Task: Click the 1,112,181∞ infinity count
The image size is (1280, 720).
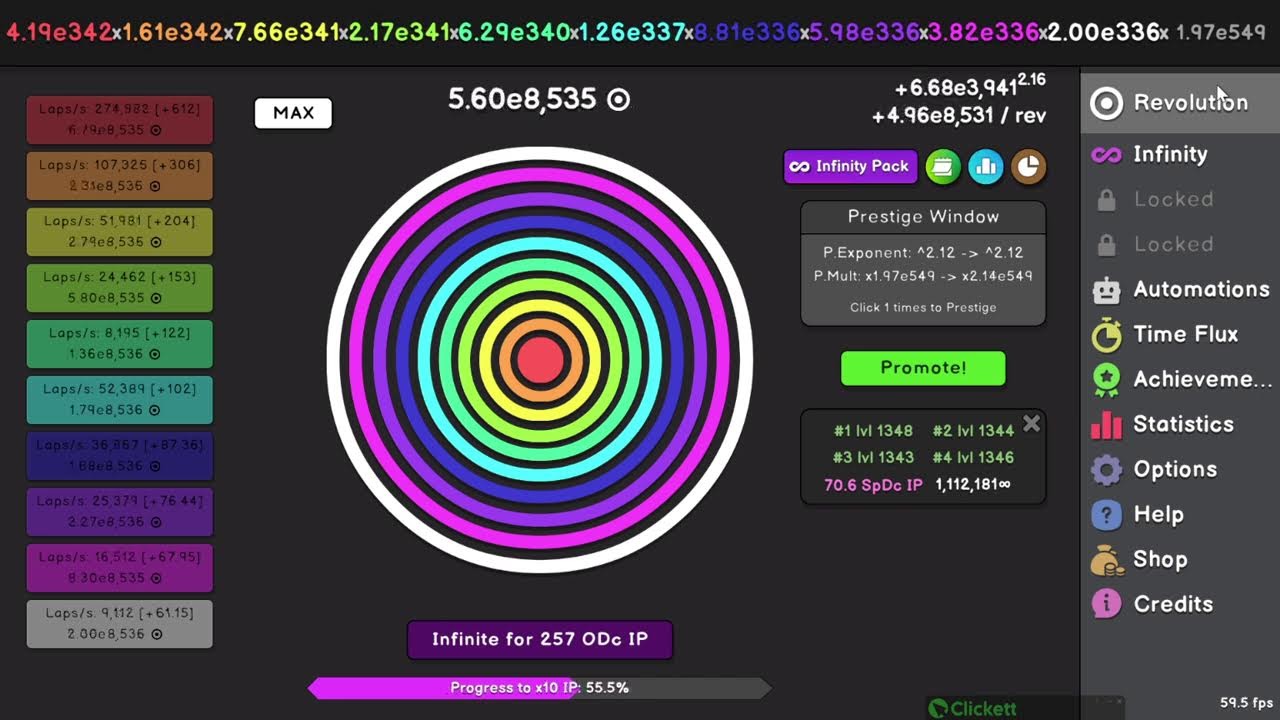Action: point(973,485)
